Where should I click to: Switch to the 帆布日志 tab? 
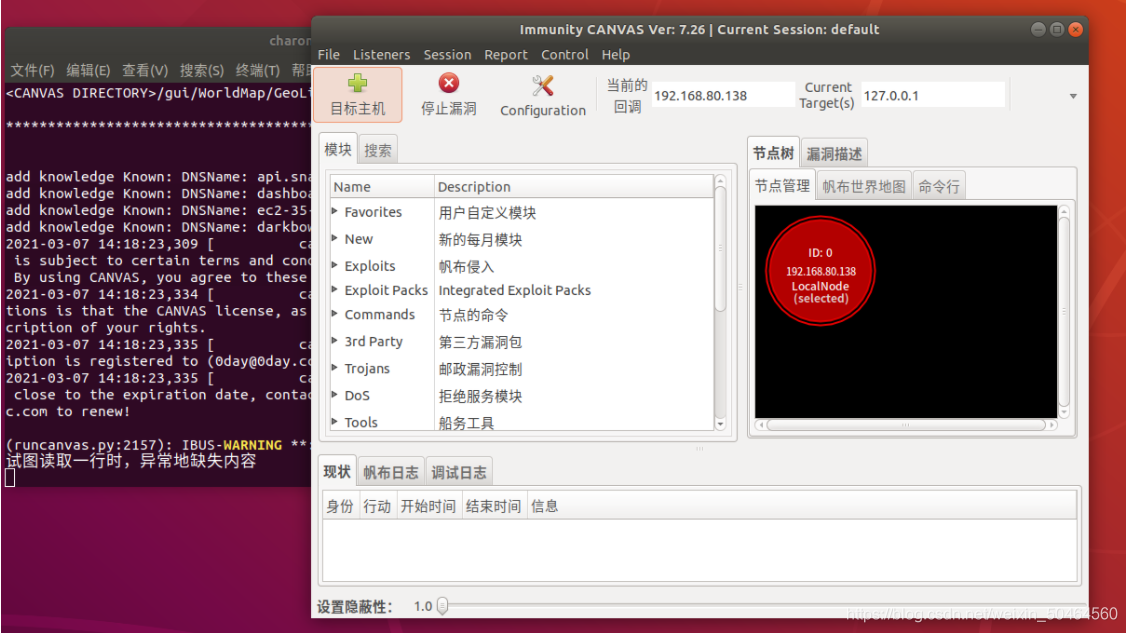pos(391,473)
